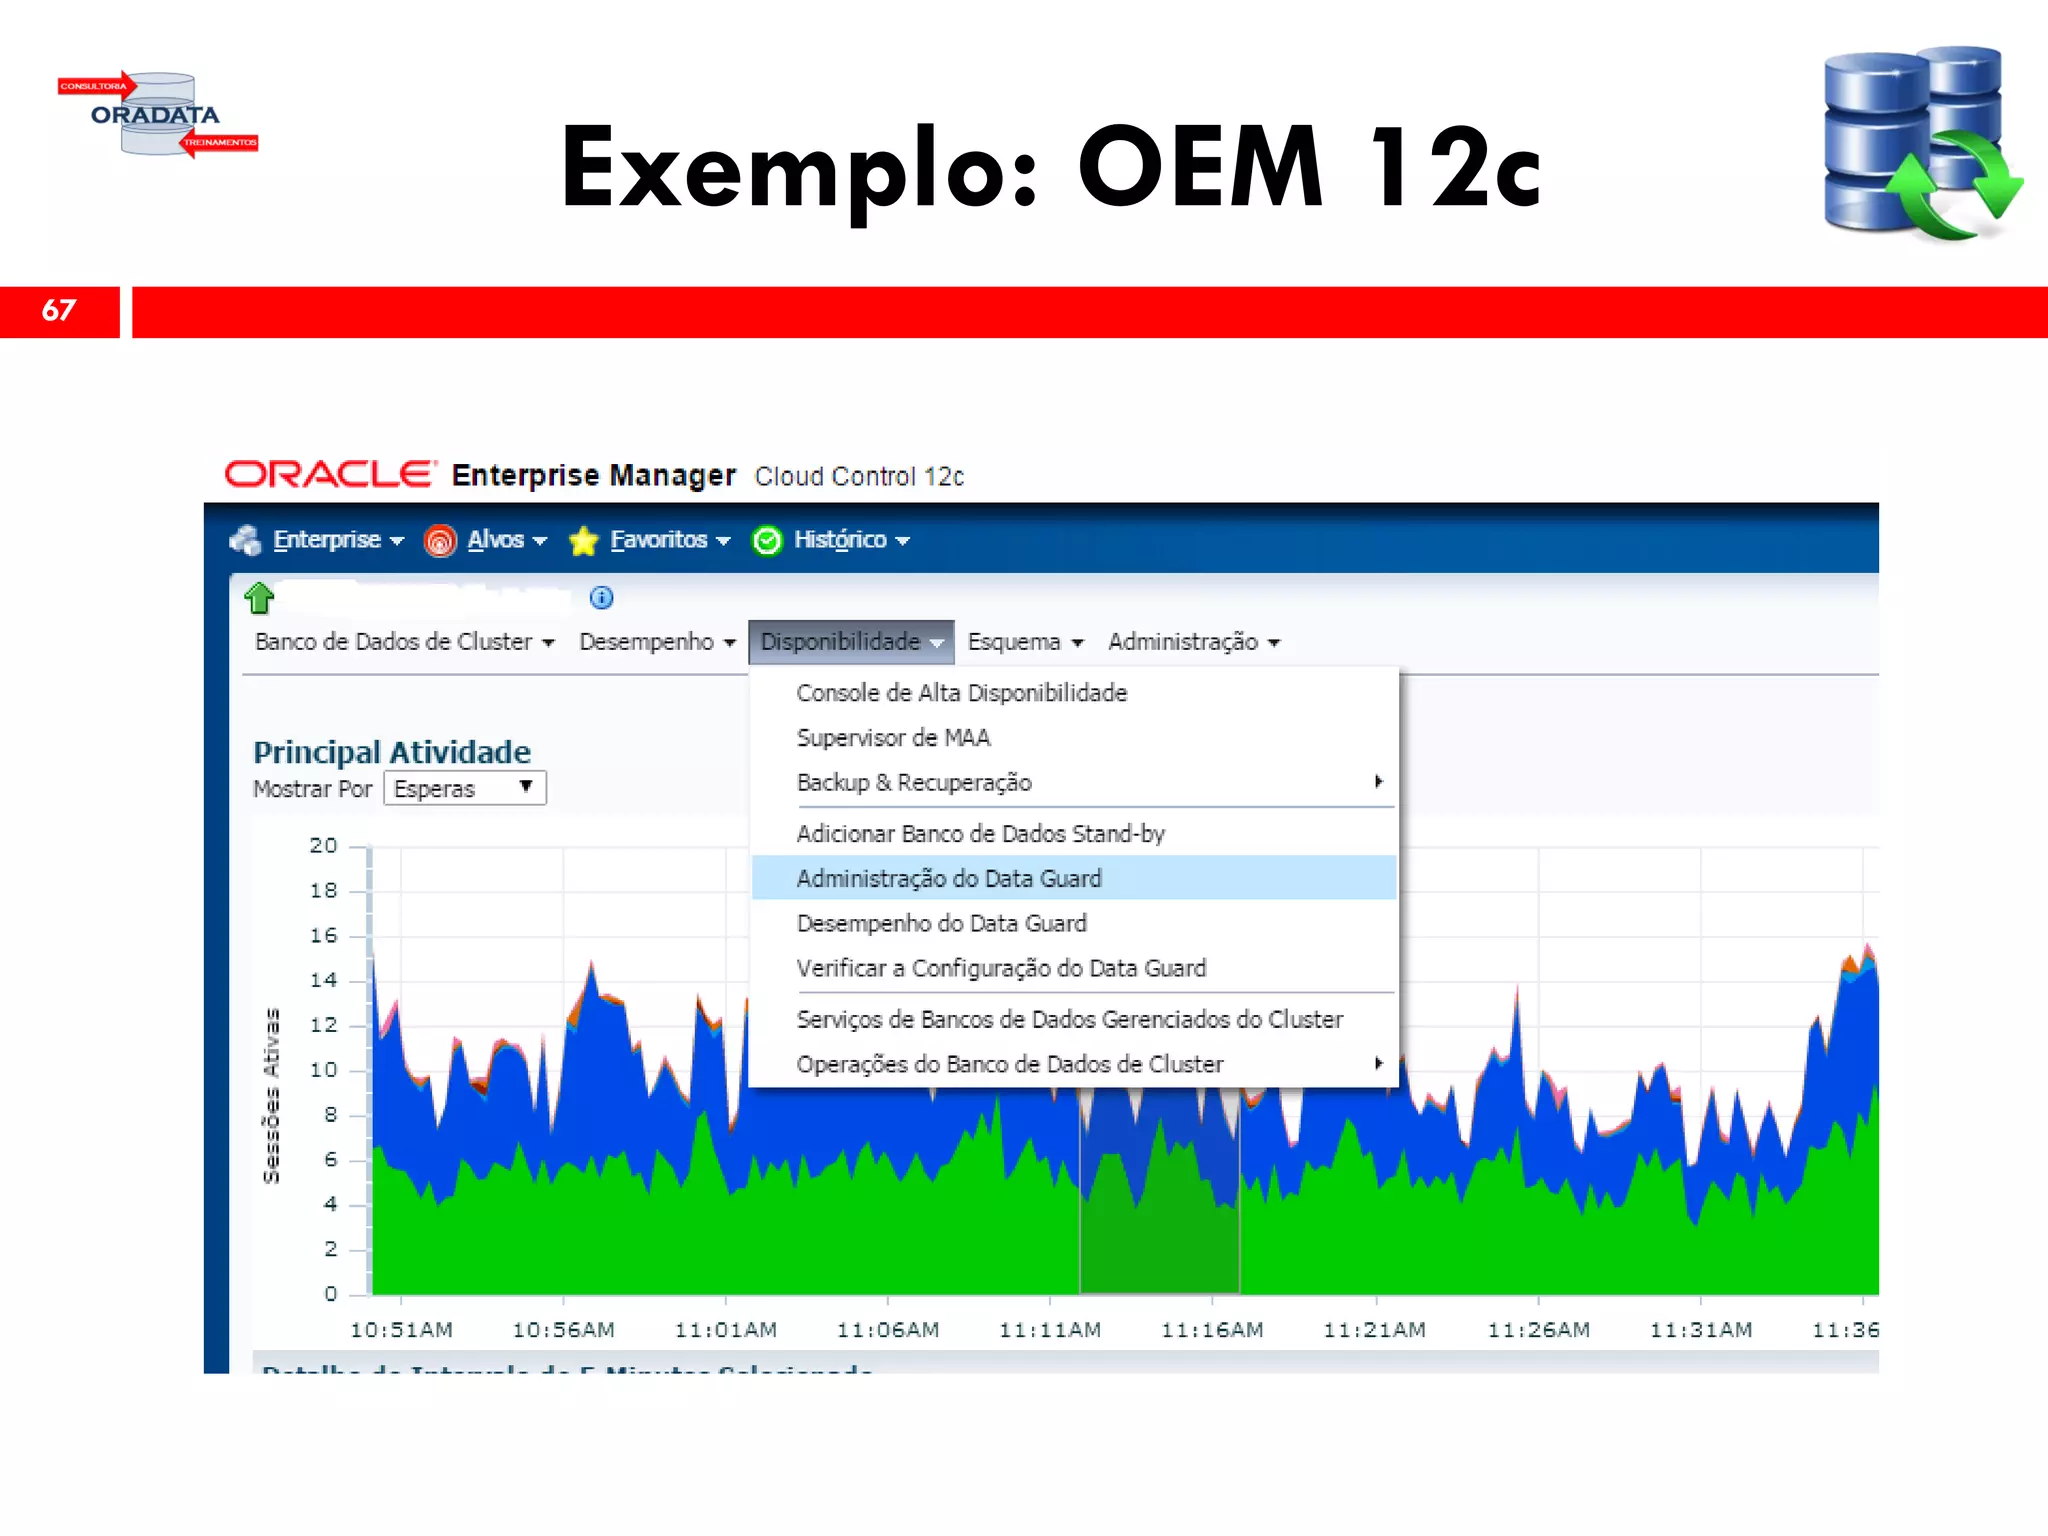The image size is (2048, 1536).
Task: Click the Oradata logo on the slide
Action: click(x=158, y=115)
